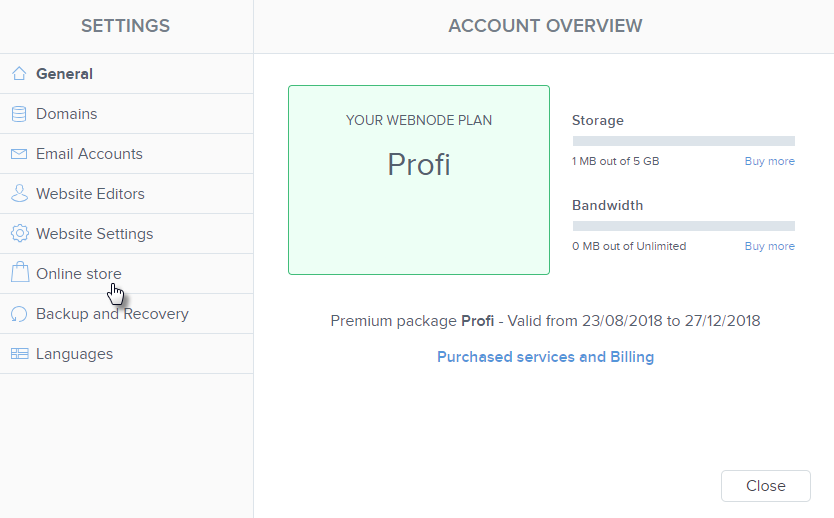834x518 pixels.
Task: Select Email Accounts in the sidebar
Action: tap(127, 154)
